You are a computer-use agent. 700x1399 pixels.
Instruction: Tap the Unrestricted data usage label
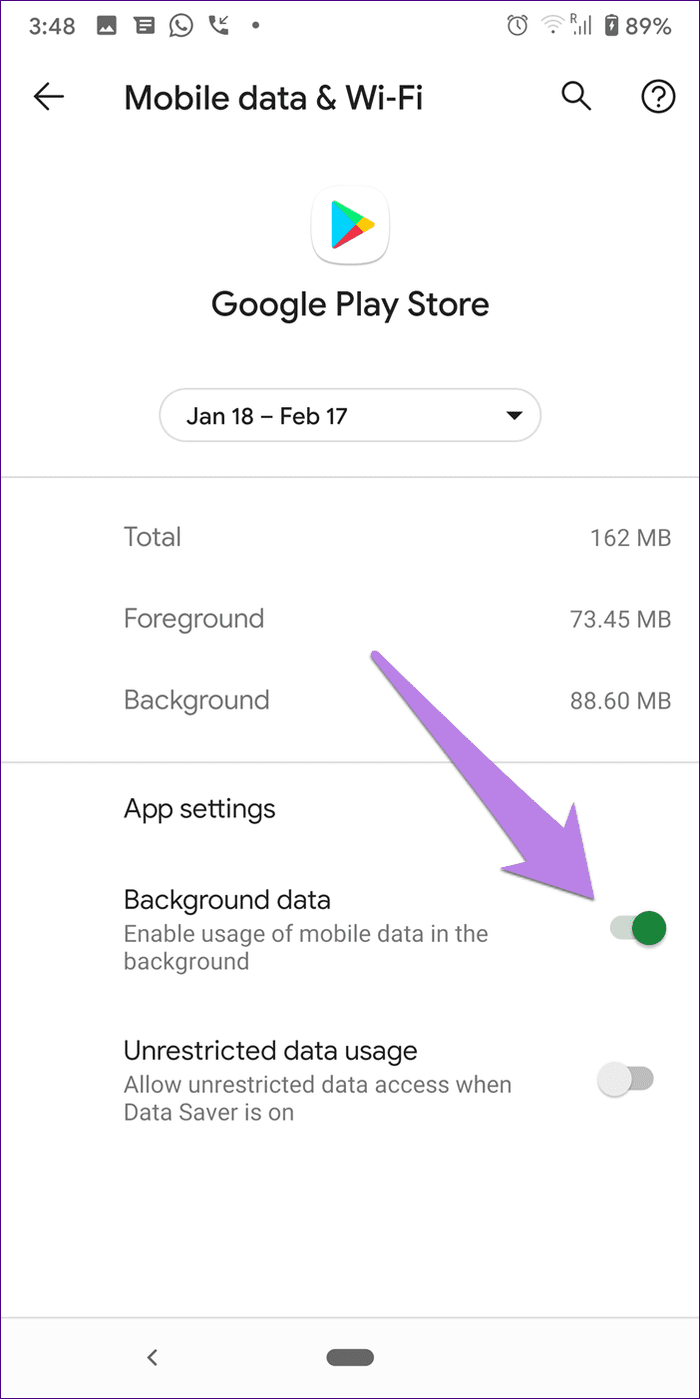coord(270,1050)
